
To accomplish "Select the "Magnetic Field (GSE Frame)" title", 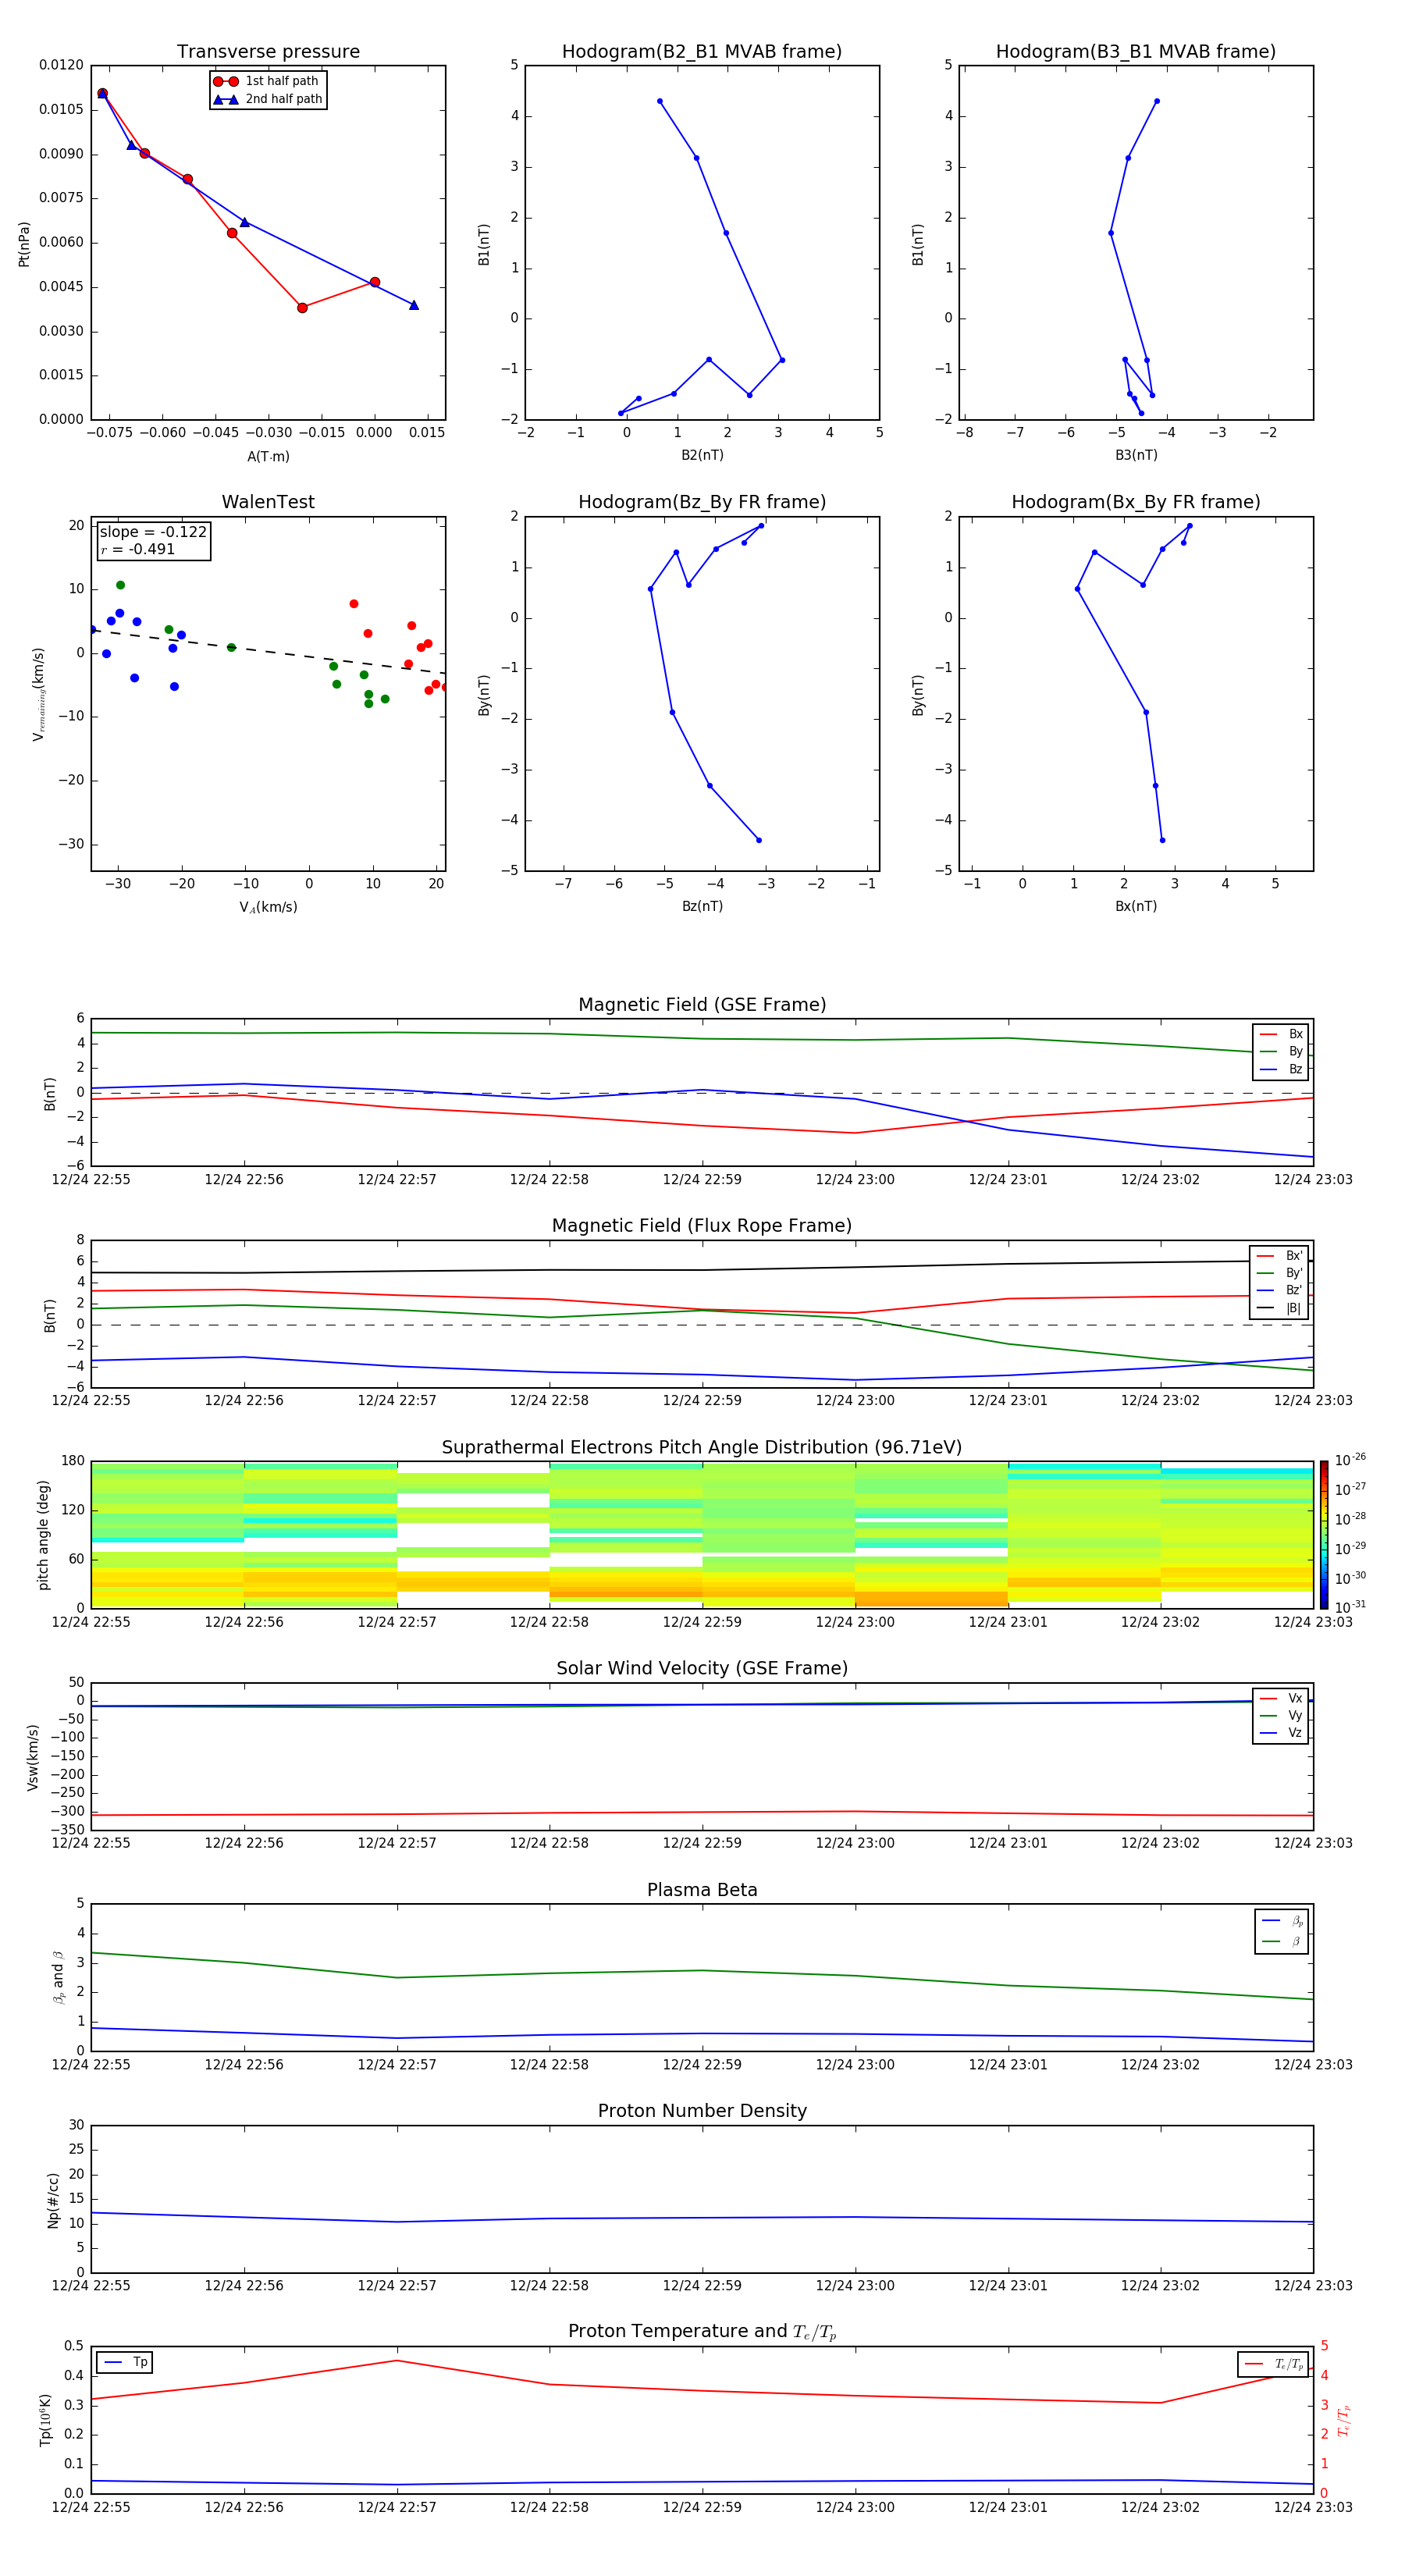I will pyautogui.click(x=702, y=1005).
